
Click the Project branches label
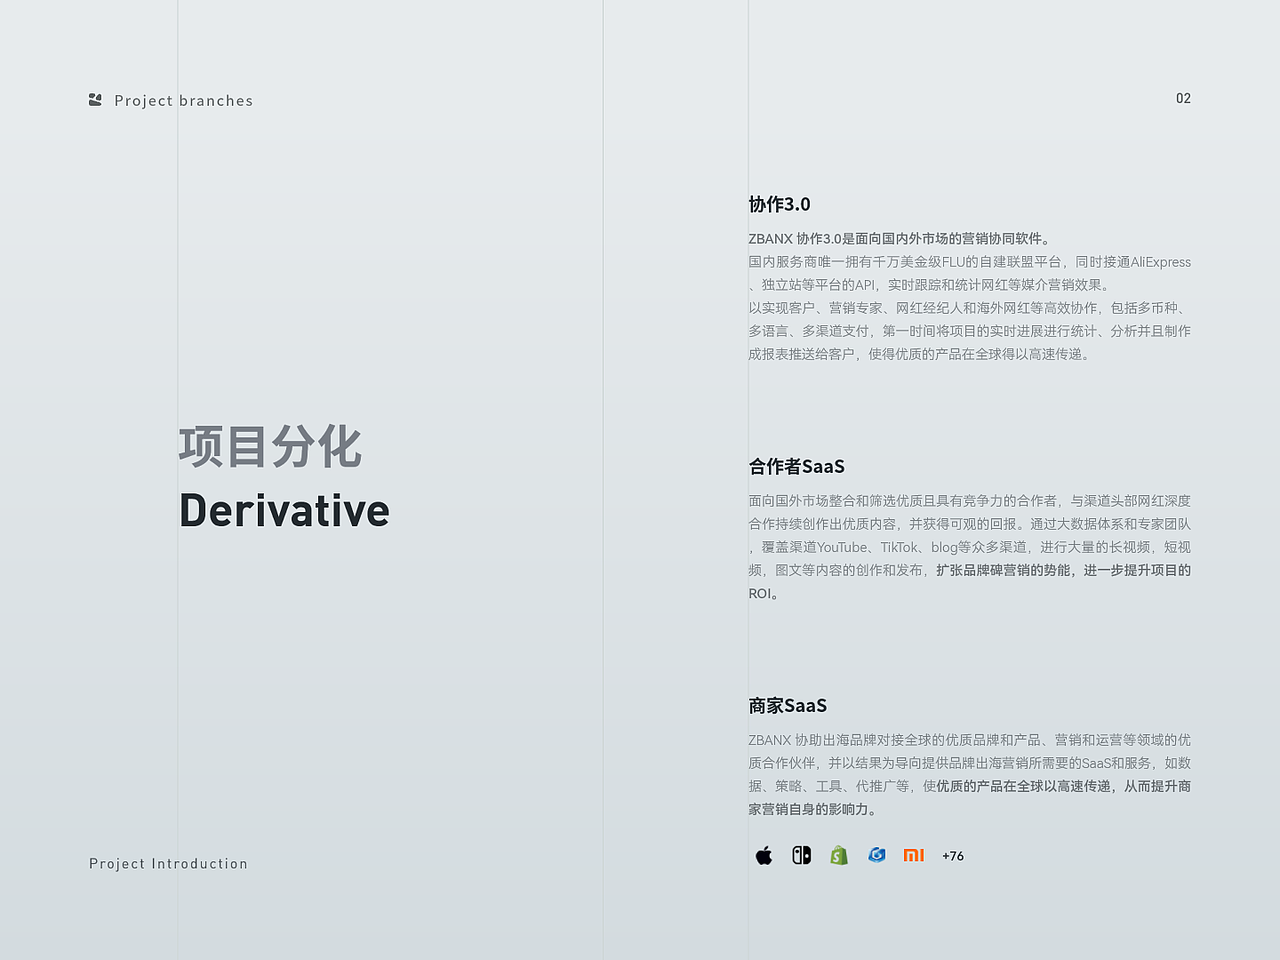tap(184, 101)
